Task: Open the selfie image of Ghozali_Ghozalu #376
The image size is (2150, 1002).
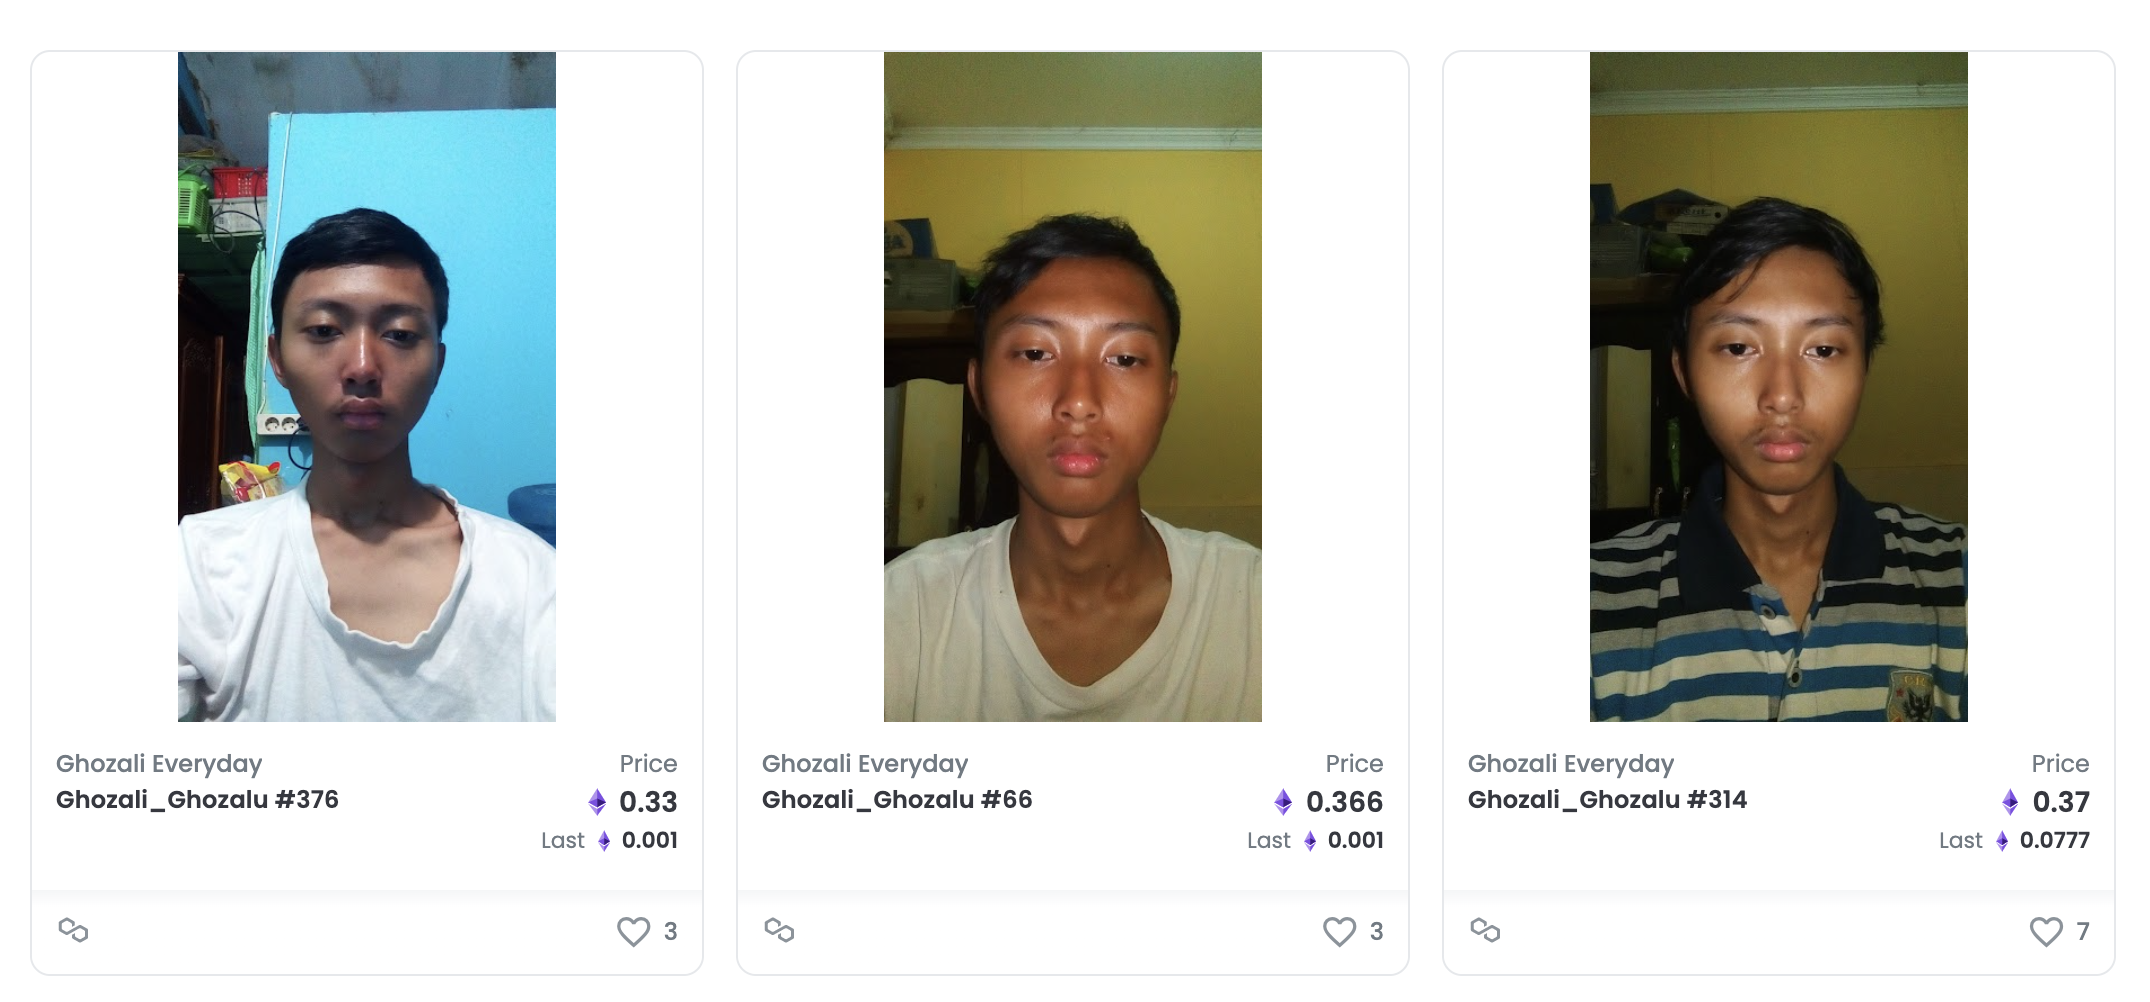Action: [367, 387]
